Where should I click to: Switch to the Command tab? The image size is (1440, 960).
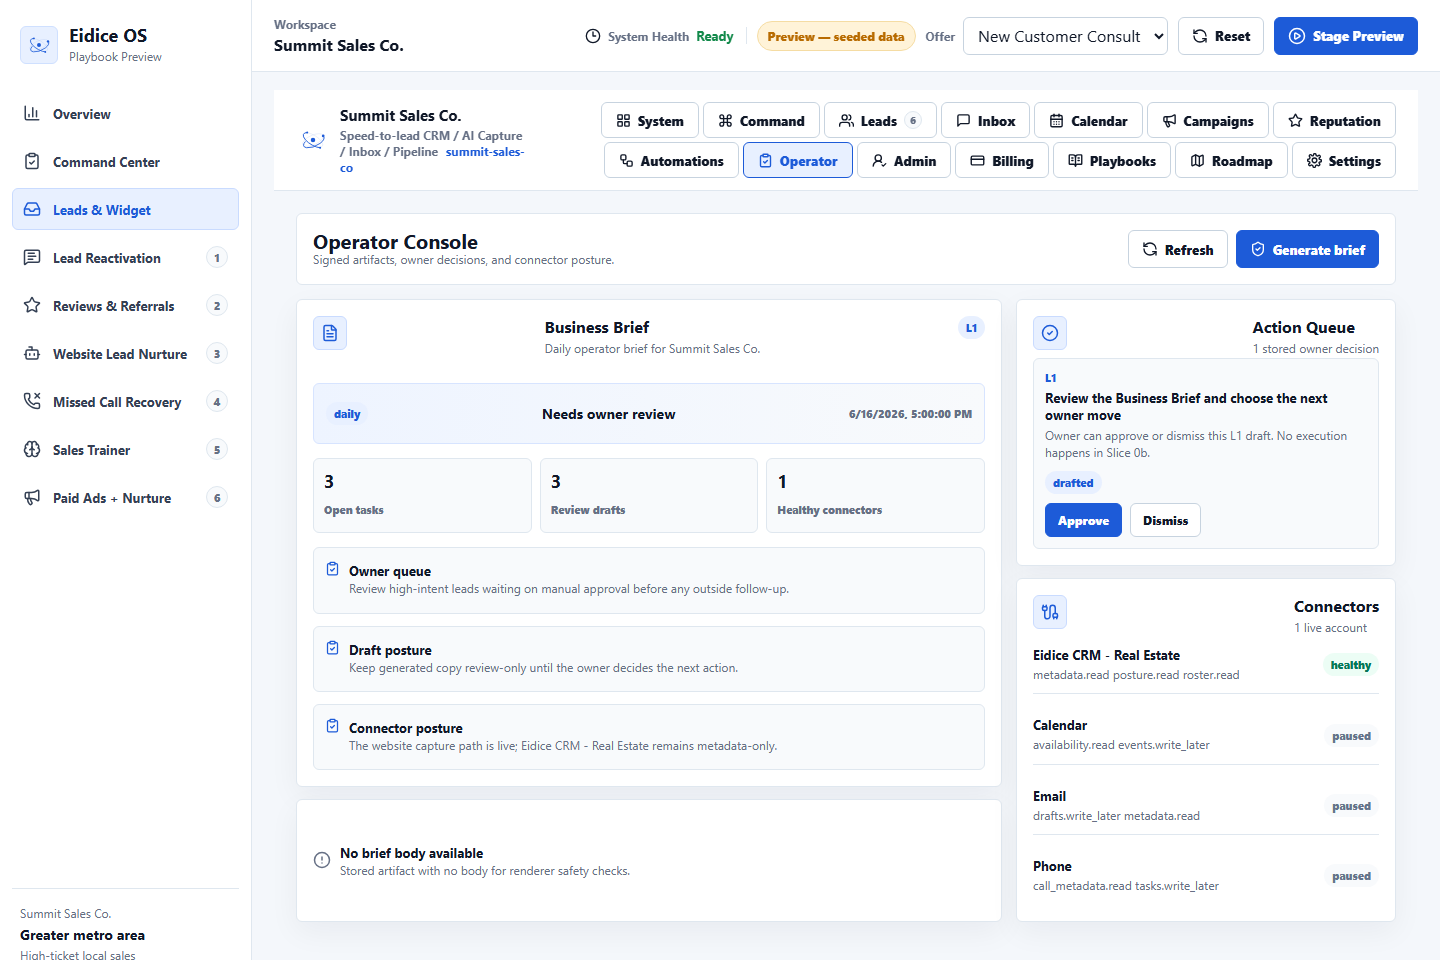(761, 120)
